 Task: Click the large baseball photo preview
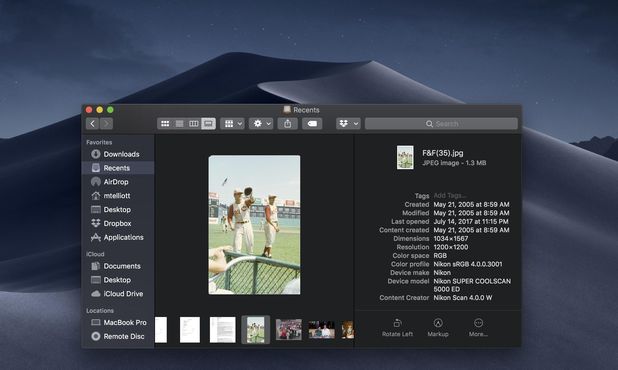point(254,225)
